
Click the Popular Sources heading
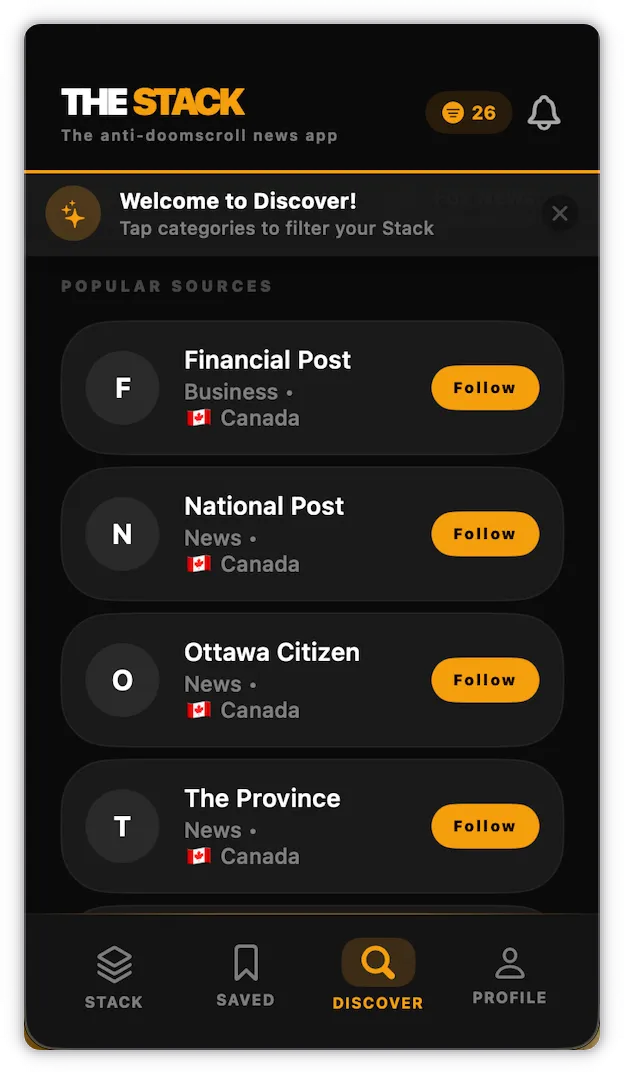(x=166, y=286)
